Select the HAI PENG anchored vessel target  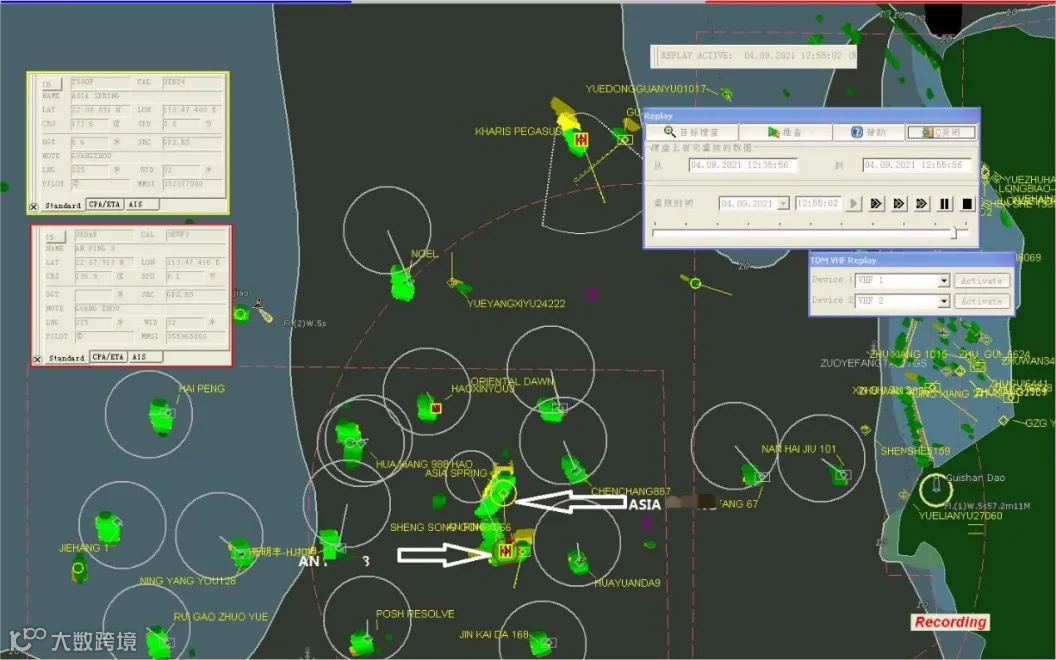pos(162,416)
